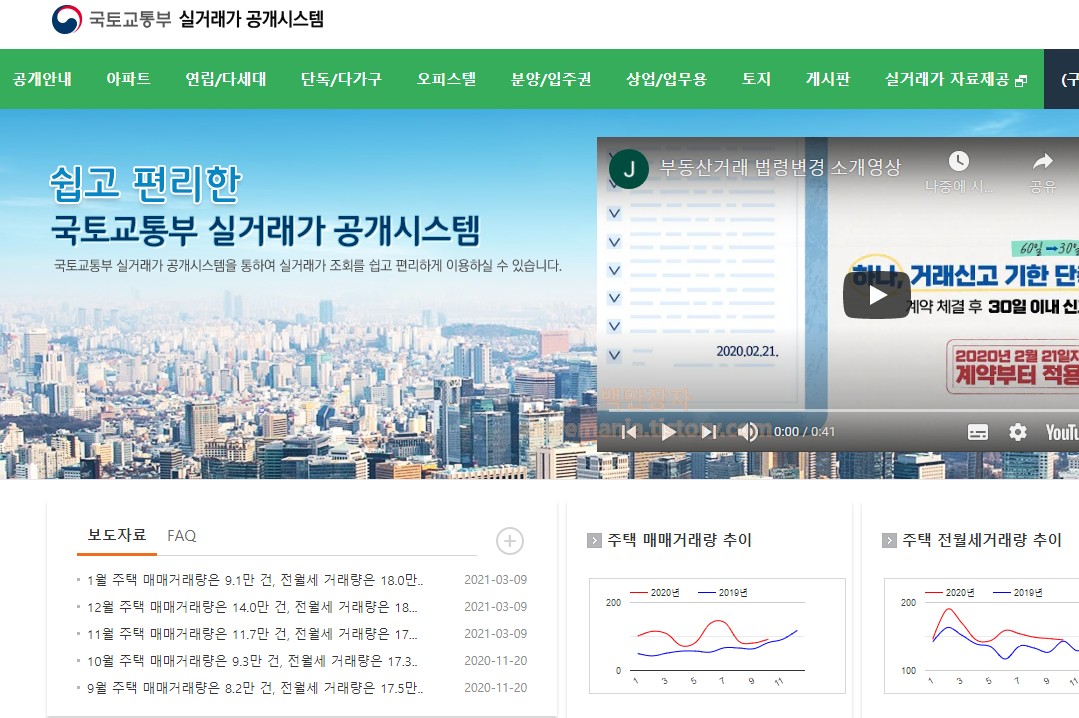Screen dimensions: 1079x718
Task: Open video title 부동산거래 법령변경 소개영상
Action: pyautogui.click(x=780, y=167)
